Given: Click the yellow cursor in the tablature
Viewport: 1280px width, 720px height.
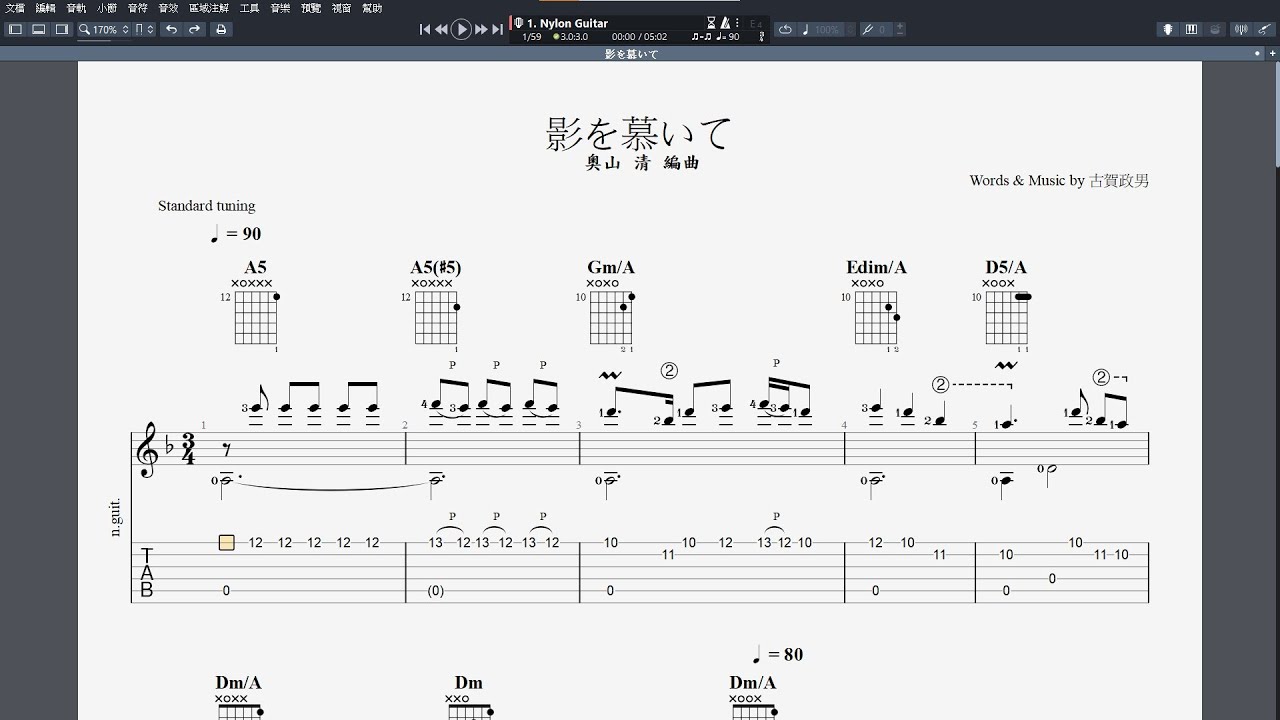Looking at the screenshot, I should tap(227, 542).
